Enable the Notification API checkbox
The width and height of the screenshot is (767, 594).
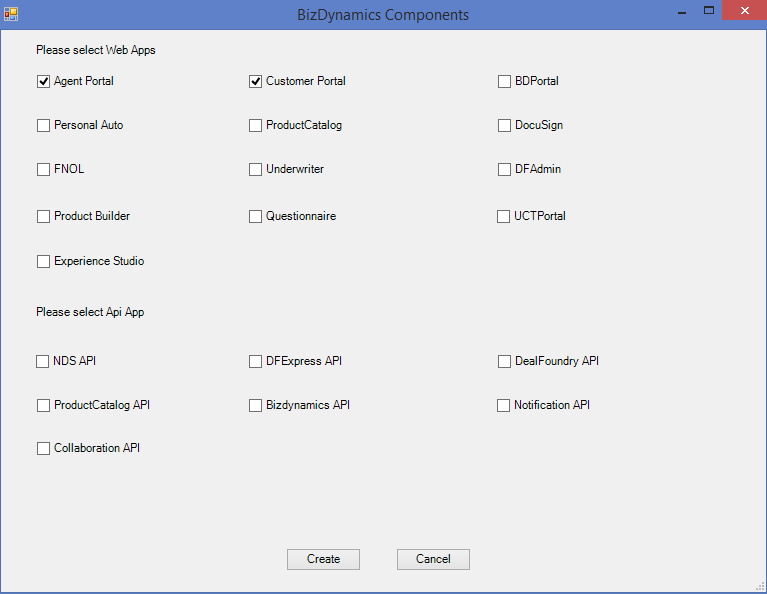point(503,405)
